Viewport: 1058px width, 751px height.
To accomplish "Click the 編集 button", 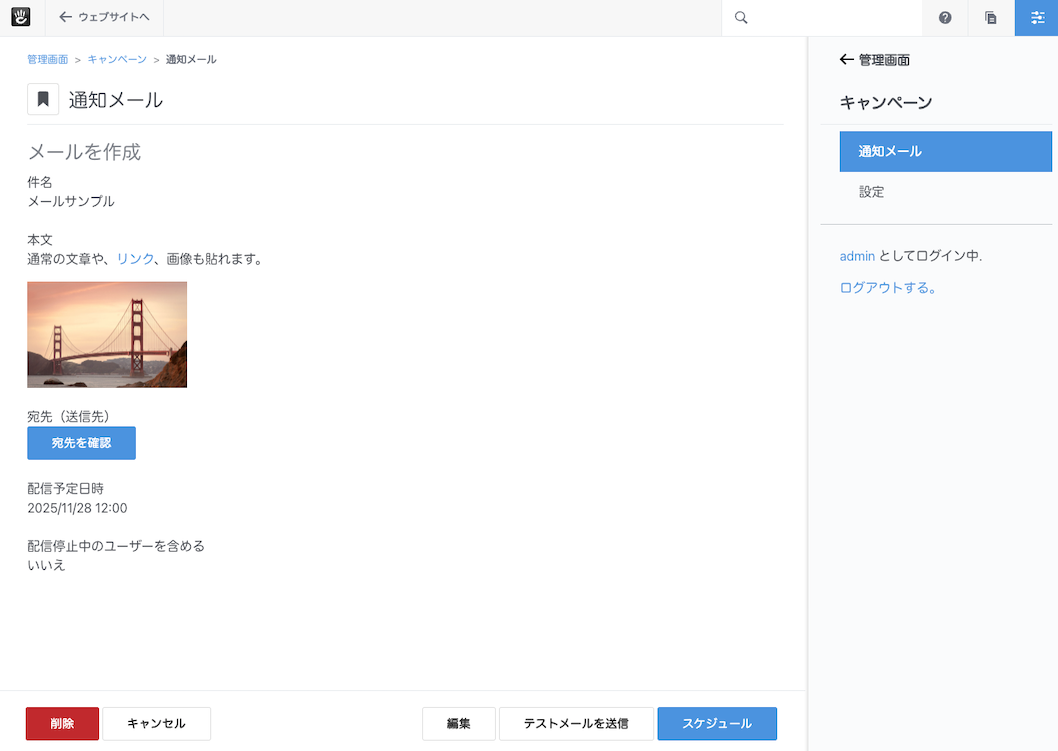I will 458,724.
